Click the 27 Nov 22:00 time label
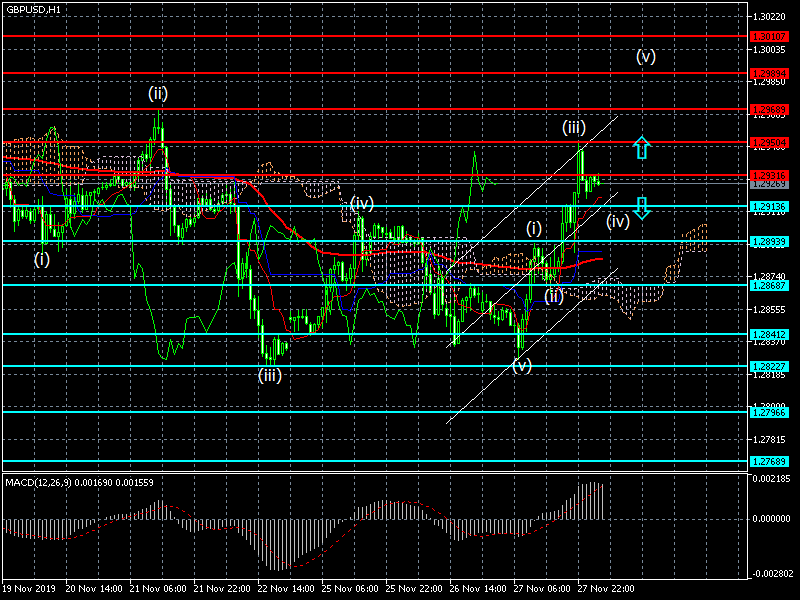800x600 pixels. [605, 589]
